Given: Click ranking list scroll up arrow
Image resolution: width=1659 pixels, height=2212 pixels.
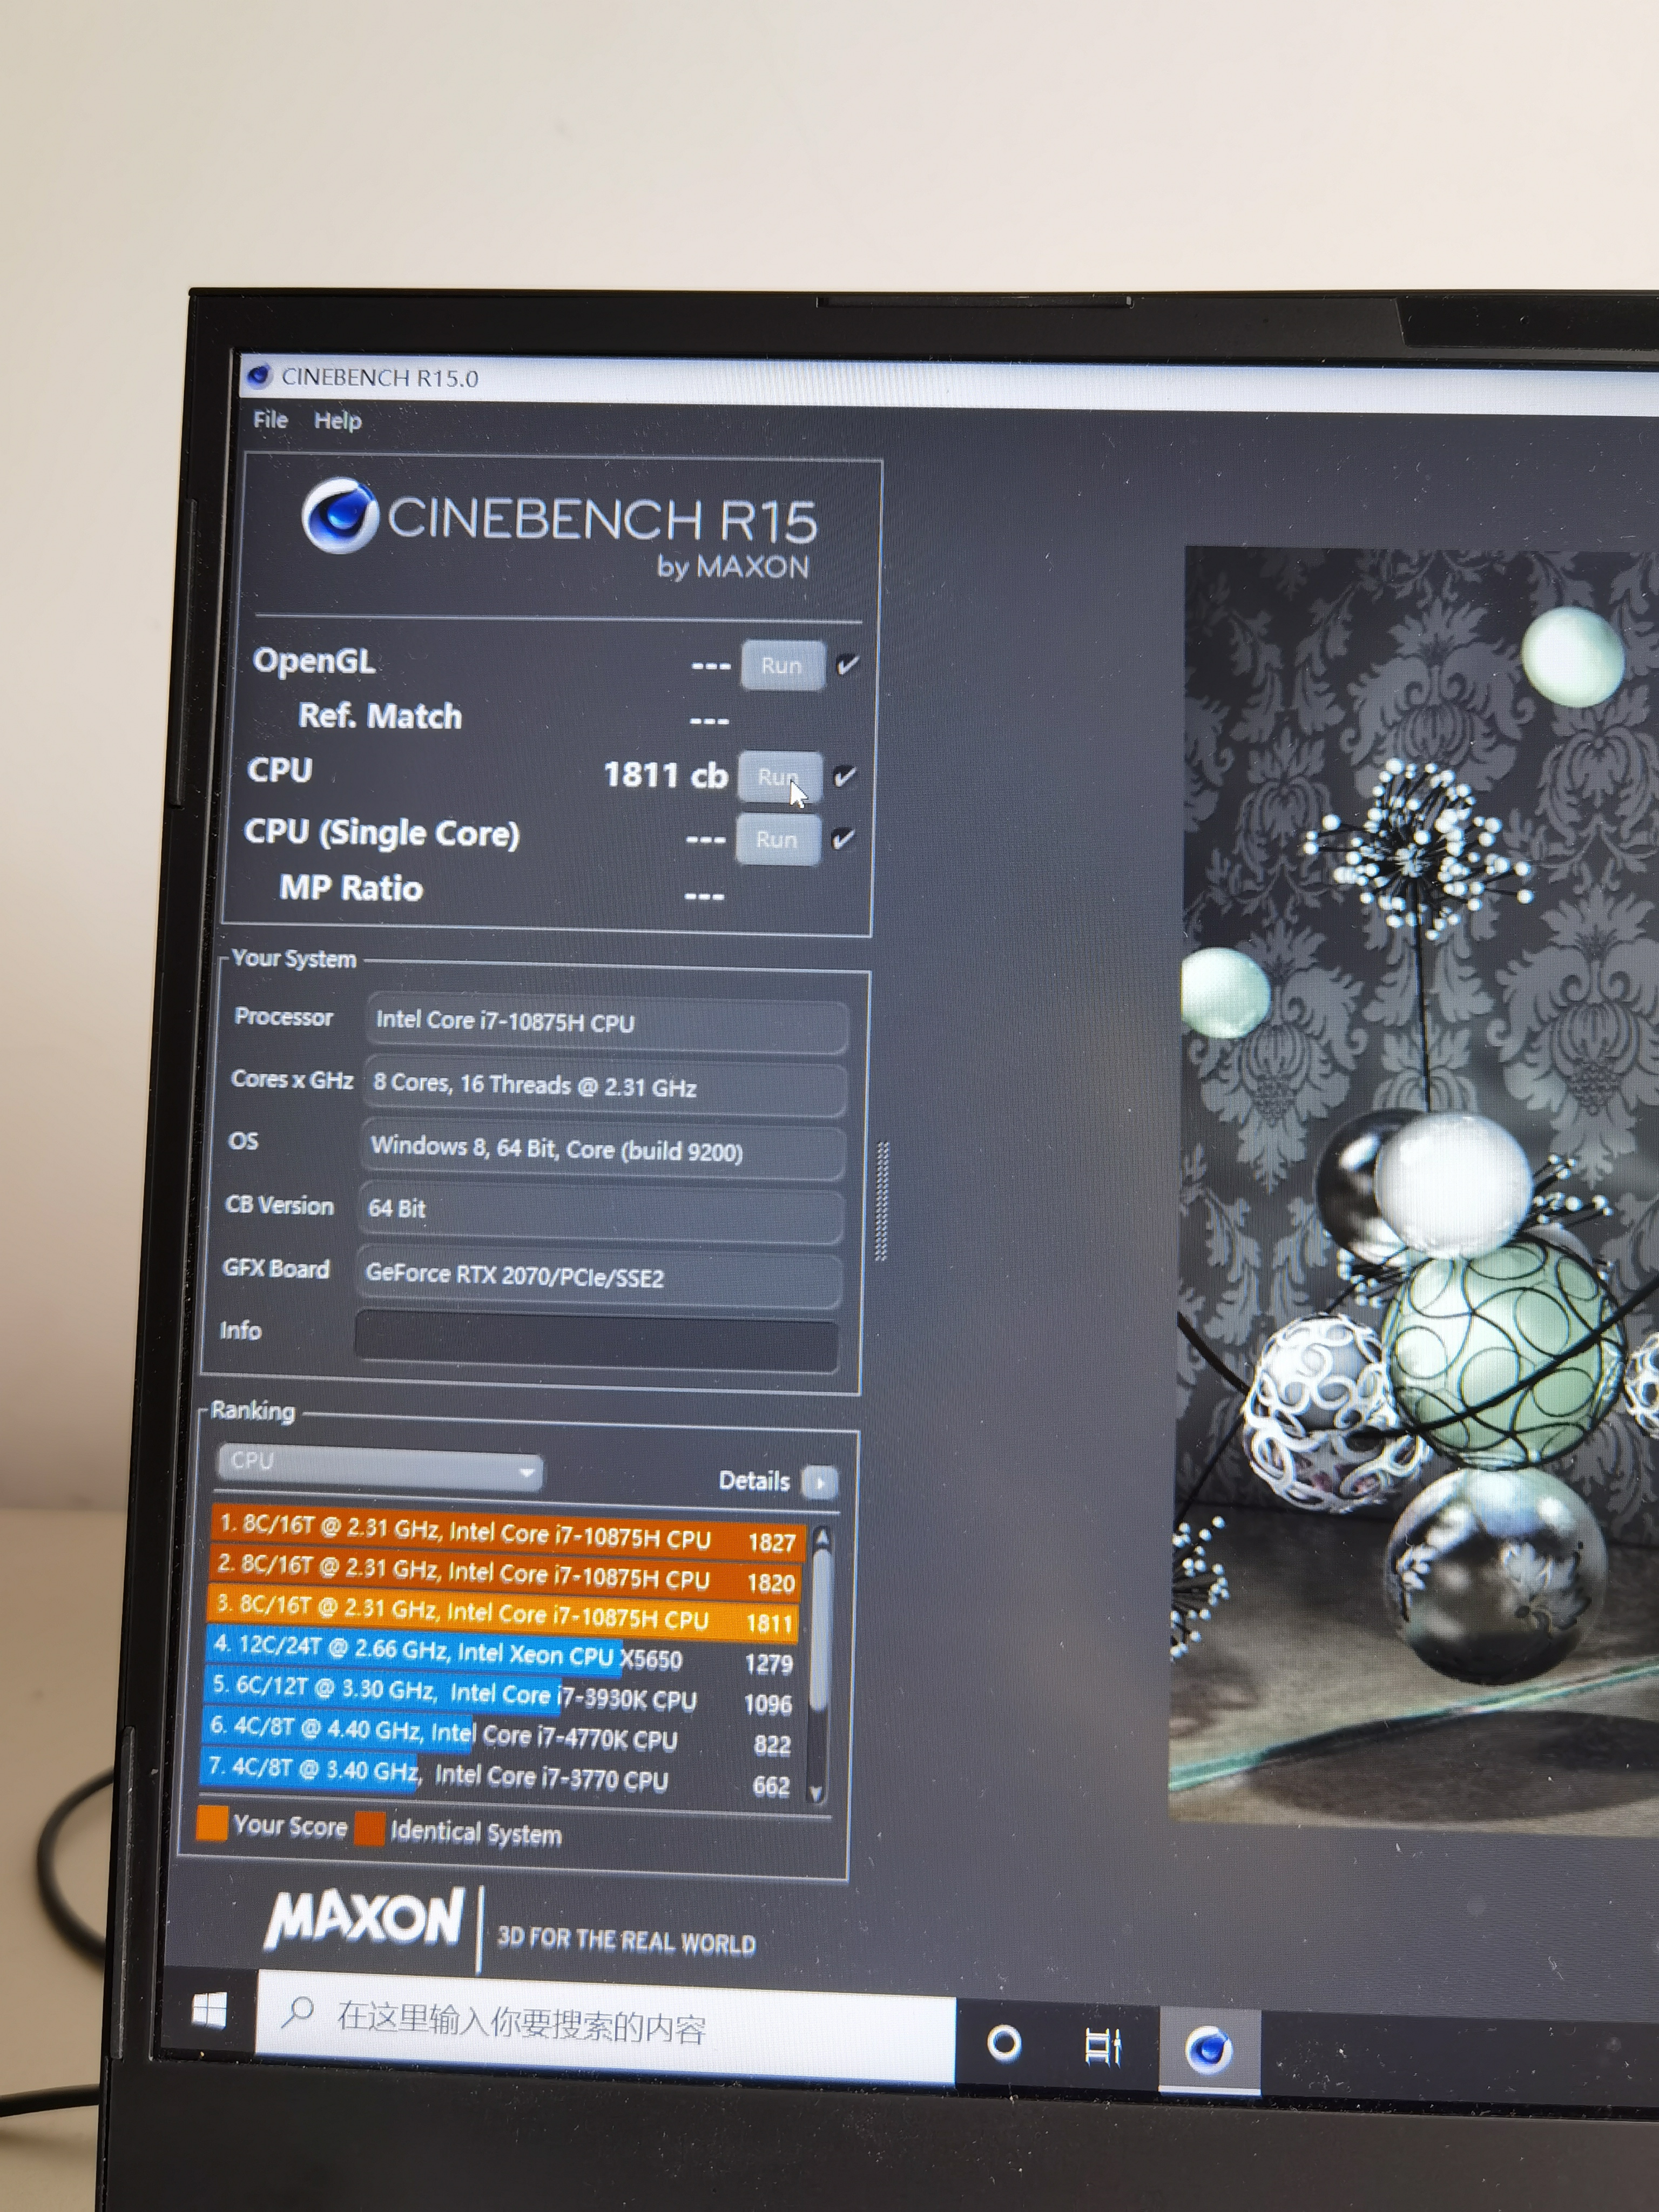Looking at the screenshot, I should (822, 1539).
